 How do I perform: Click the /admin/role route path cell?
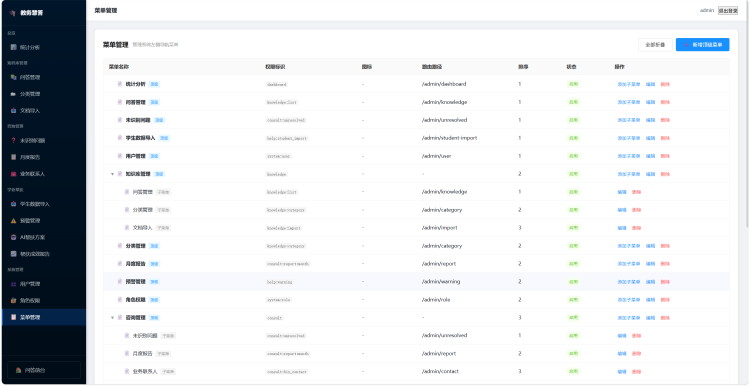pos(435,299)
